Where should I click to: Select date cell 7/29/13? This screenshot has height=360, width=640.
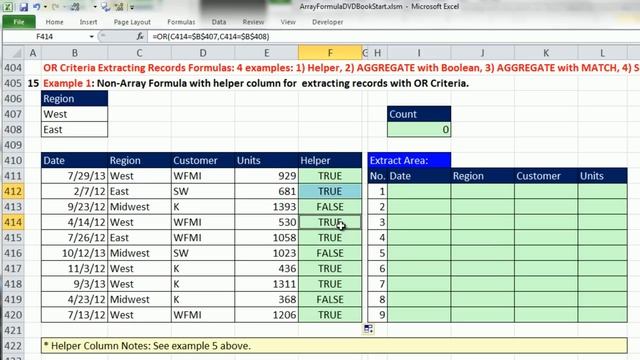click(74, 176)
